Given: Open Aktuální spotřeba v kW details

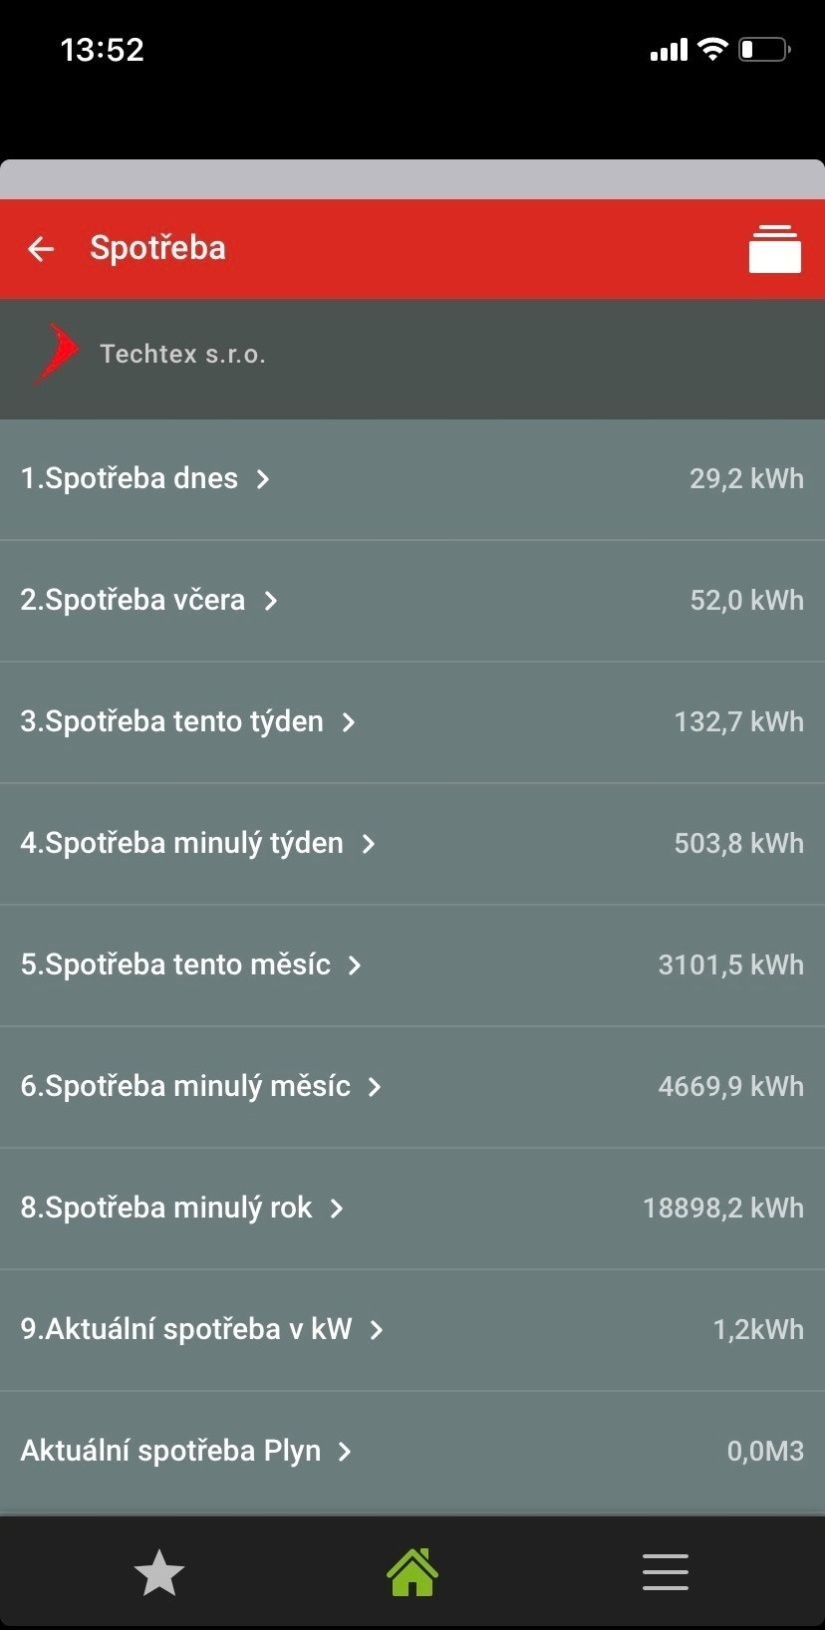Looking at the screenshot, I should [187, 1330].
